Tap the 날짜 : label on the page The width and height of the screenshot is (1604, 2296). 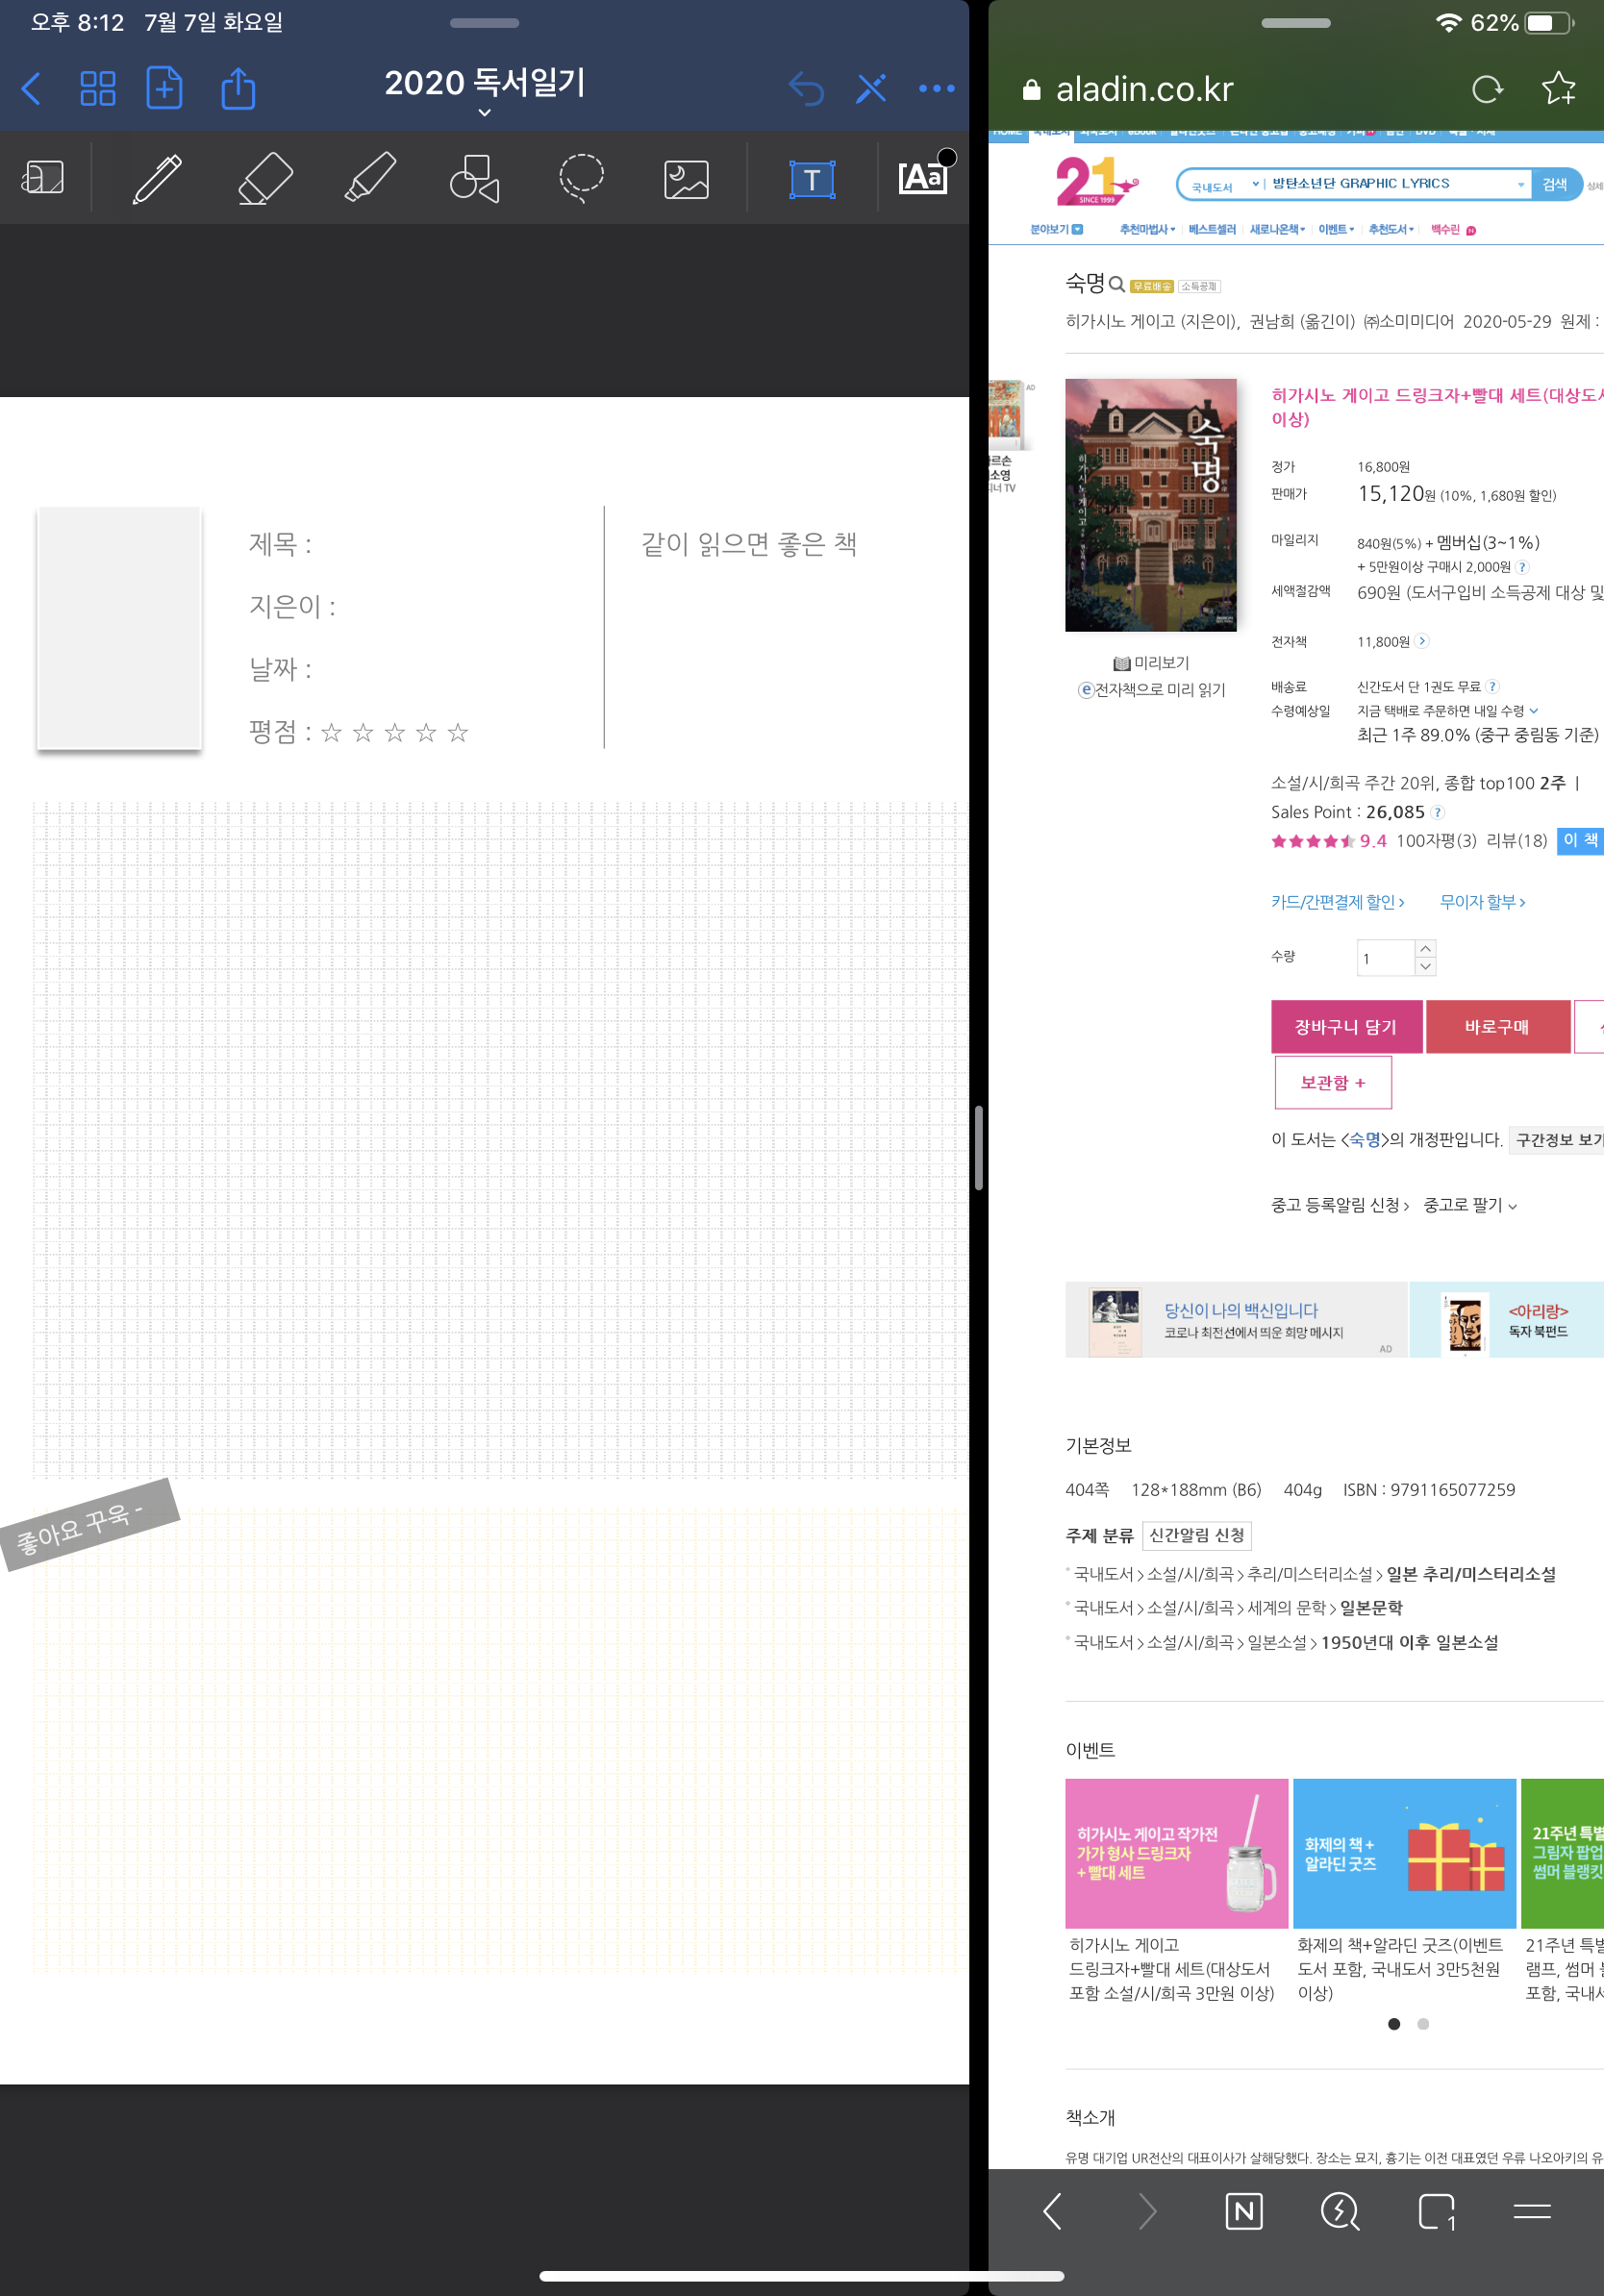click(x=280, y=669)
